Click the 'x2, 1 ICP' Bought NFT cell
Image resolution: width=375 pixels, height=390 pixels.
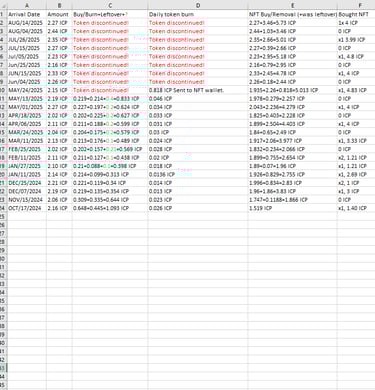coord(356,183)
